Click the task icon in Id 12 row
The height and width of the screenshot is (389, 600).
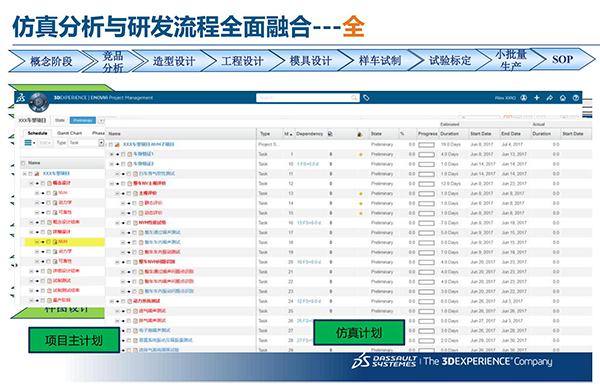130,184
